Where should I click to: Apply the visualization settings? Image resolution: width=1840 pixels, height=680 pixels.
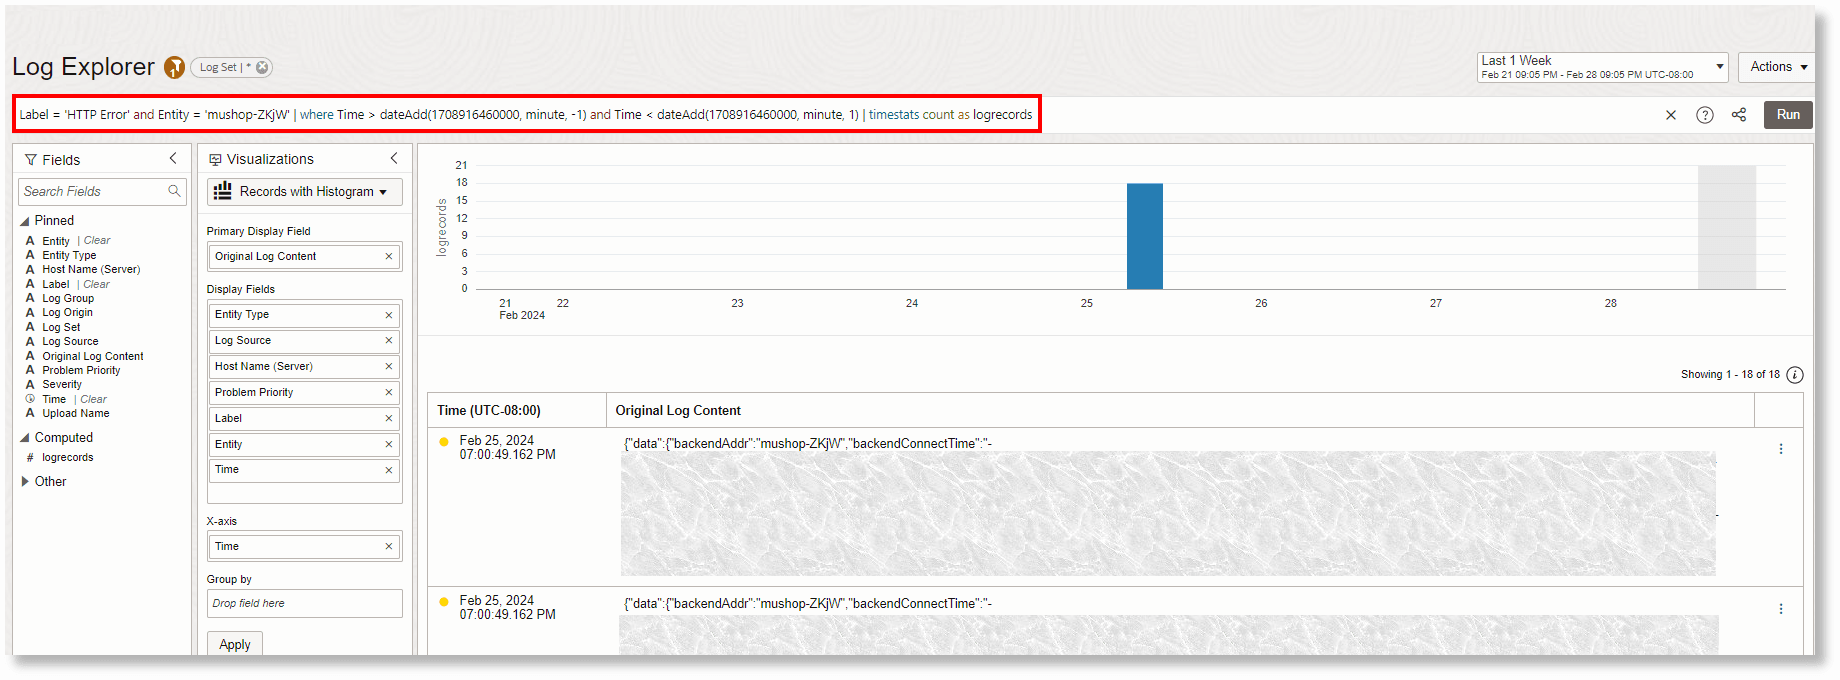[x=235, y=644]
